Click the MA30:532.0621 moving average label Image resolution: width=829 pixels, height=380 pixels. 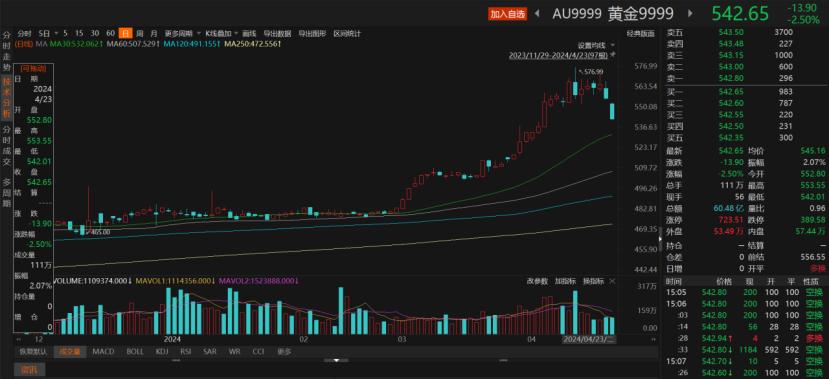(76, 44)
